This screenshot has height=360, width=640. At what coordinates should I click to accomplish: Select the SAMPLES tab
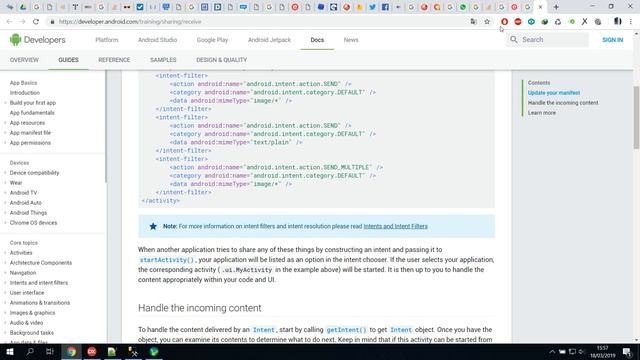click(163, 60)
